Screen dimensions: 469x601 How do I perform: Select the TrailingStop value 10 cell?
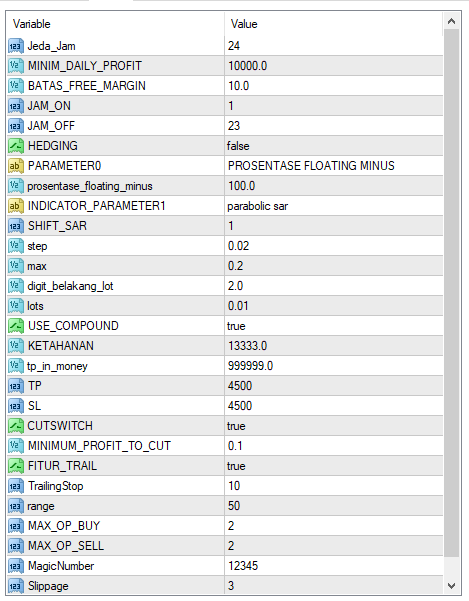(334, 486)
